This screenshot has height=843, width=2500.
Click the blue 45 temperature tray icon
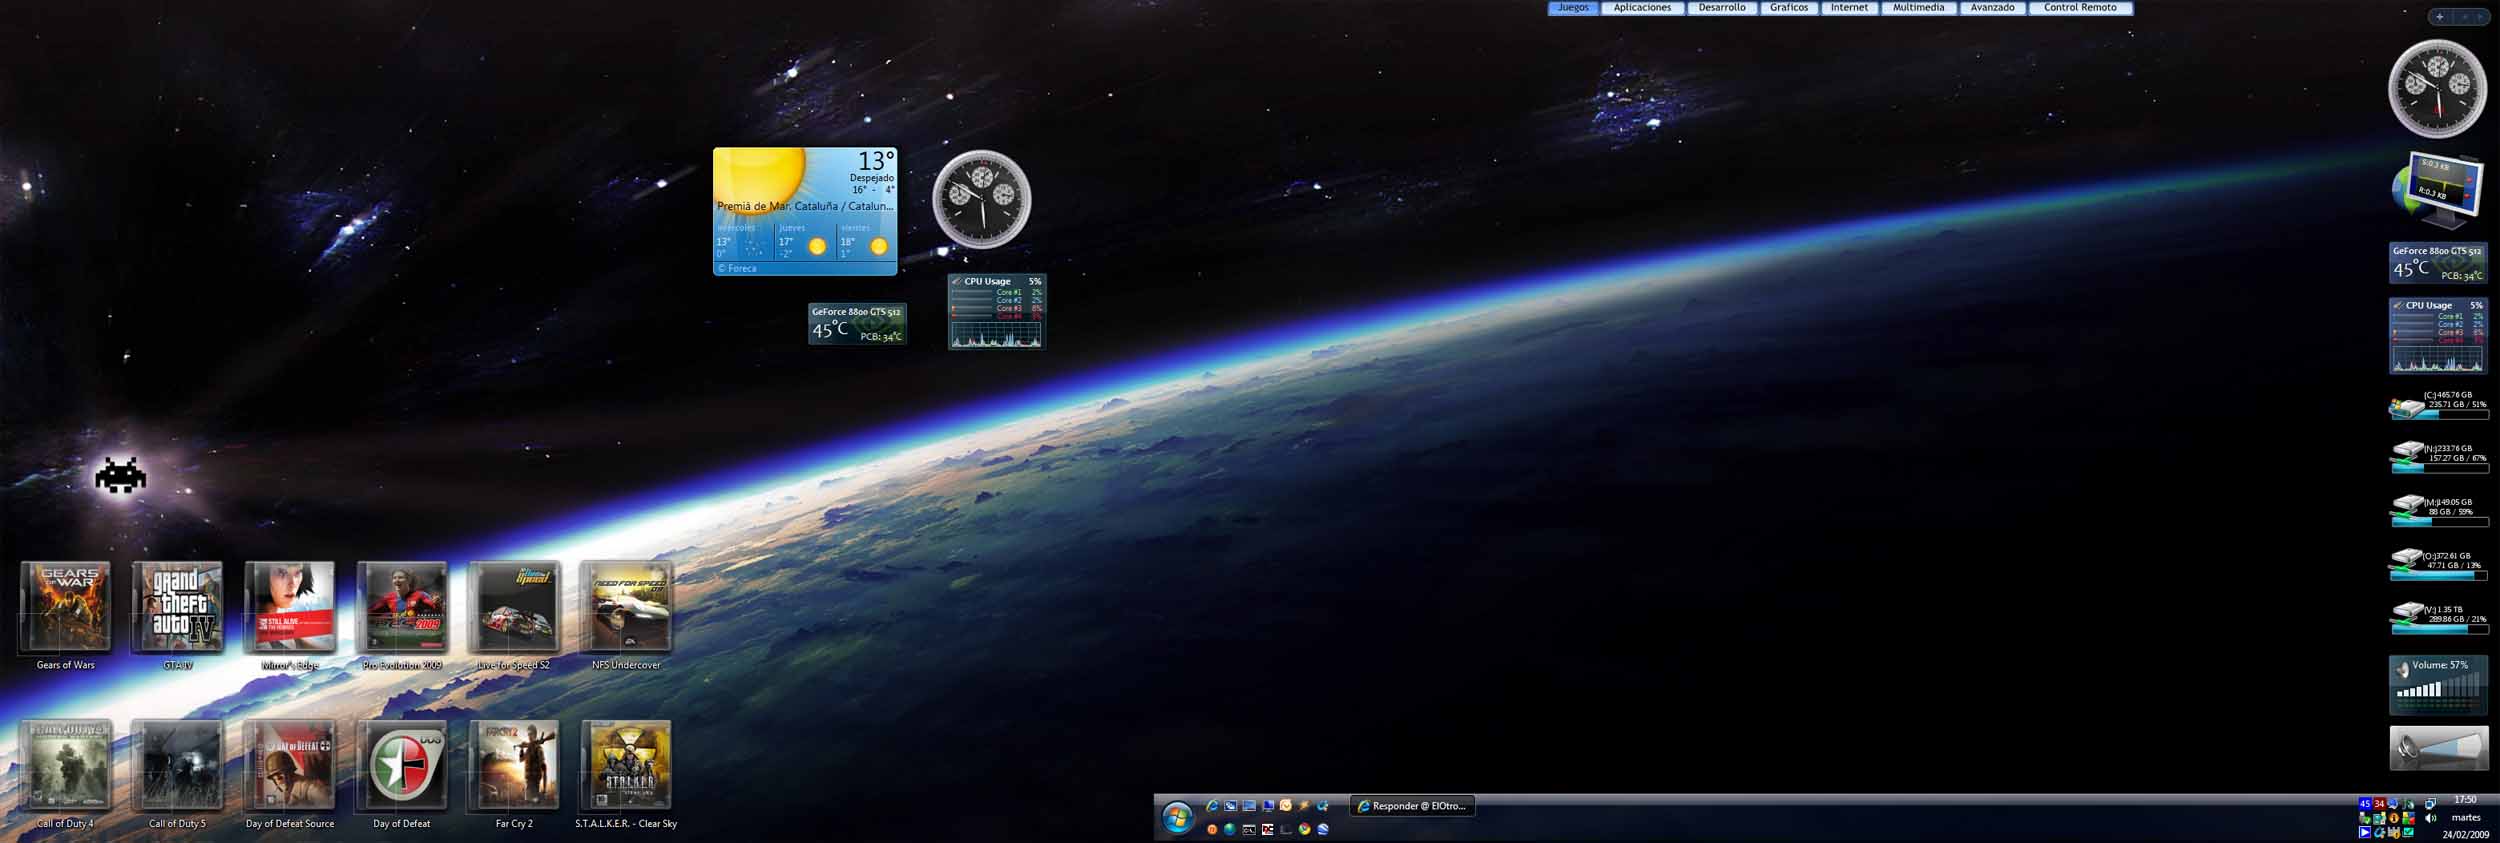(2365, 804)
